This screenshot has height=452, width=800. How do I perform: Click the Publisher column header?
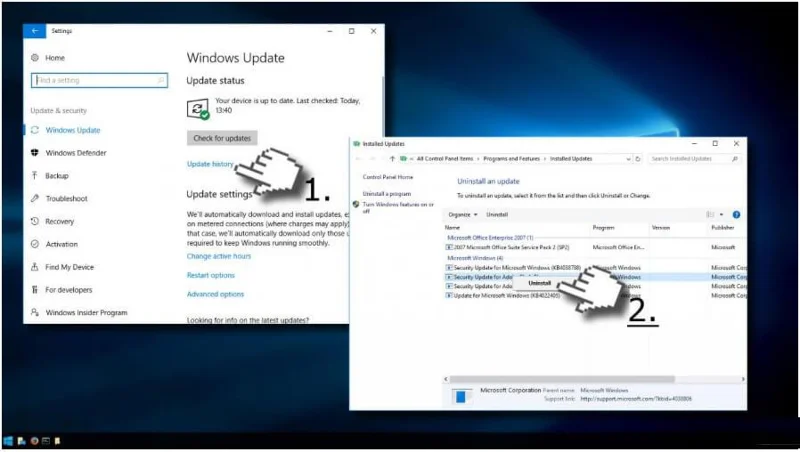click(723, 228)
